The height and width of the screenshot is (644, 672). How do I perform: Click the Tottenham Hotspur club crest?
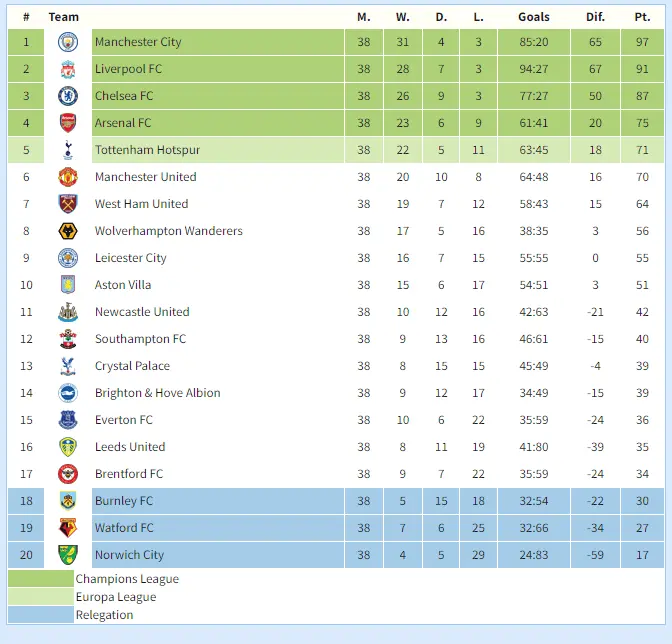click(67, 150)
